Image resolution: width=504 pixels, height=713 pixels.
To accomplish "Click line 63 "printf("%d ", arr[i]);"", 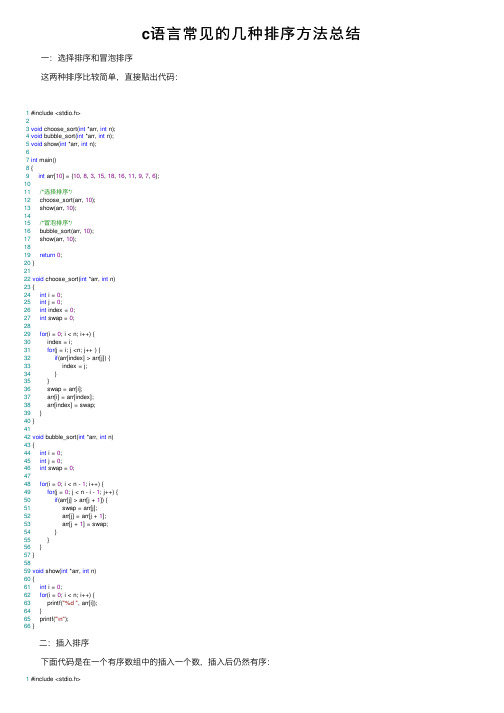I will 72,603.
